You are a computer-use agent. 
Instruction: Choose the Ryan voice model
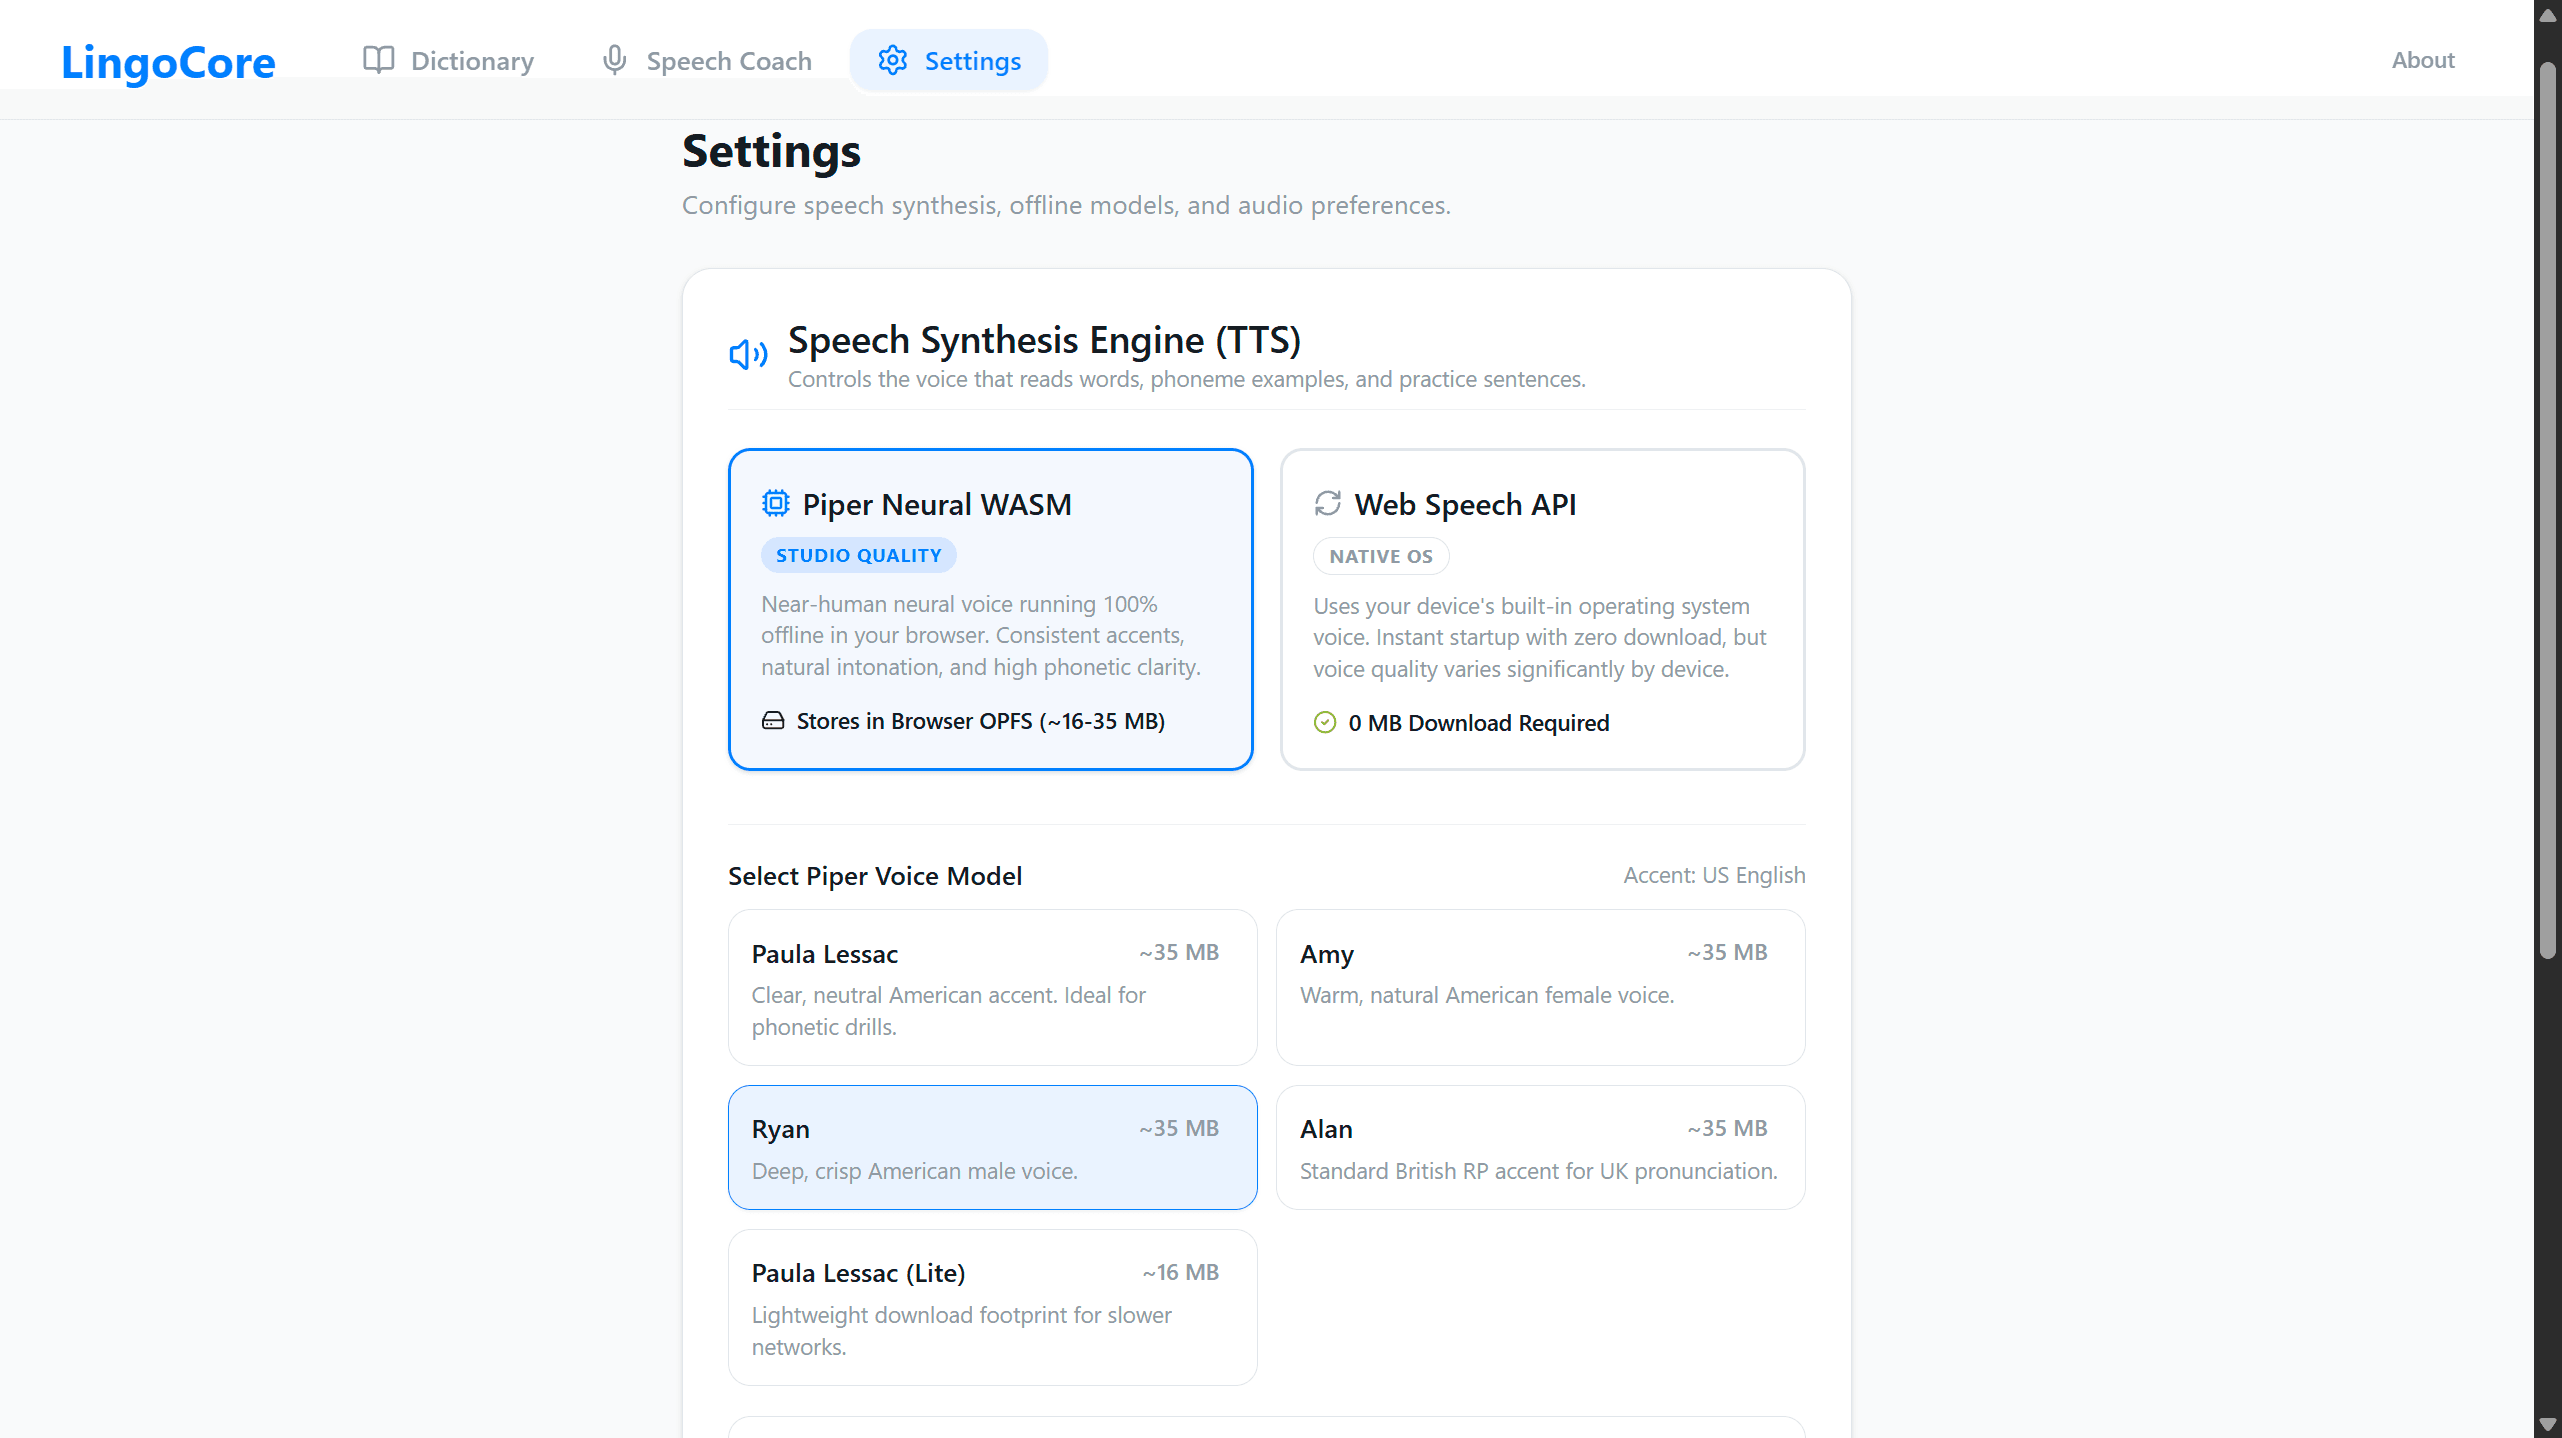point(992,1147)
